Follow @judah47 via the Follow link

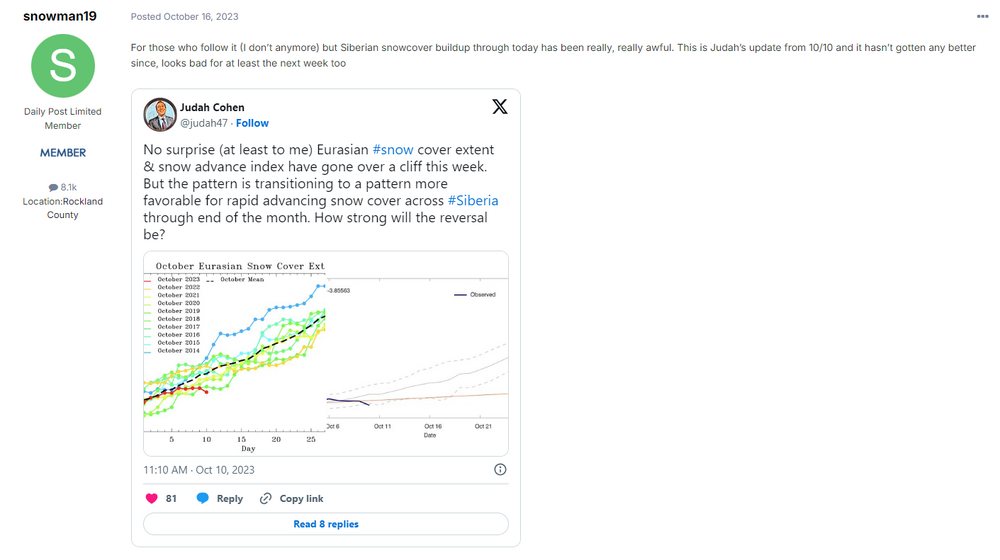point(252,123)
